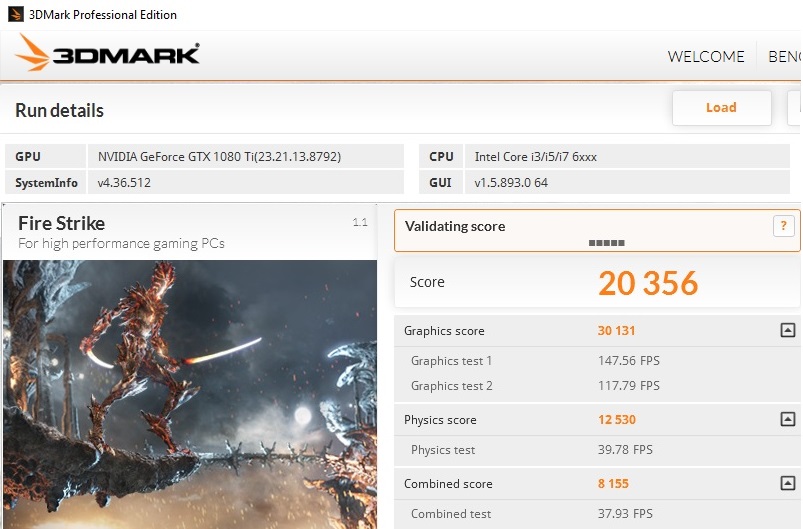Collapse the Physics score section

click(788, 419)
